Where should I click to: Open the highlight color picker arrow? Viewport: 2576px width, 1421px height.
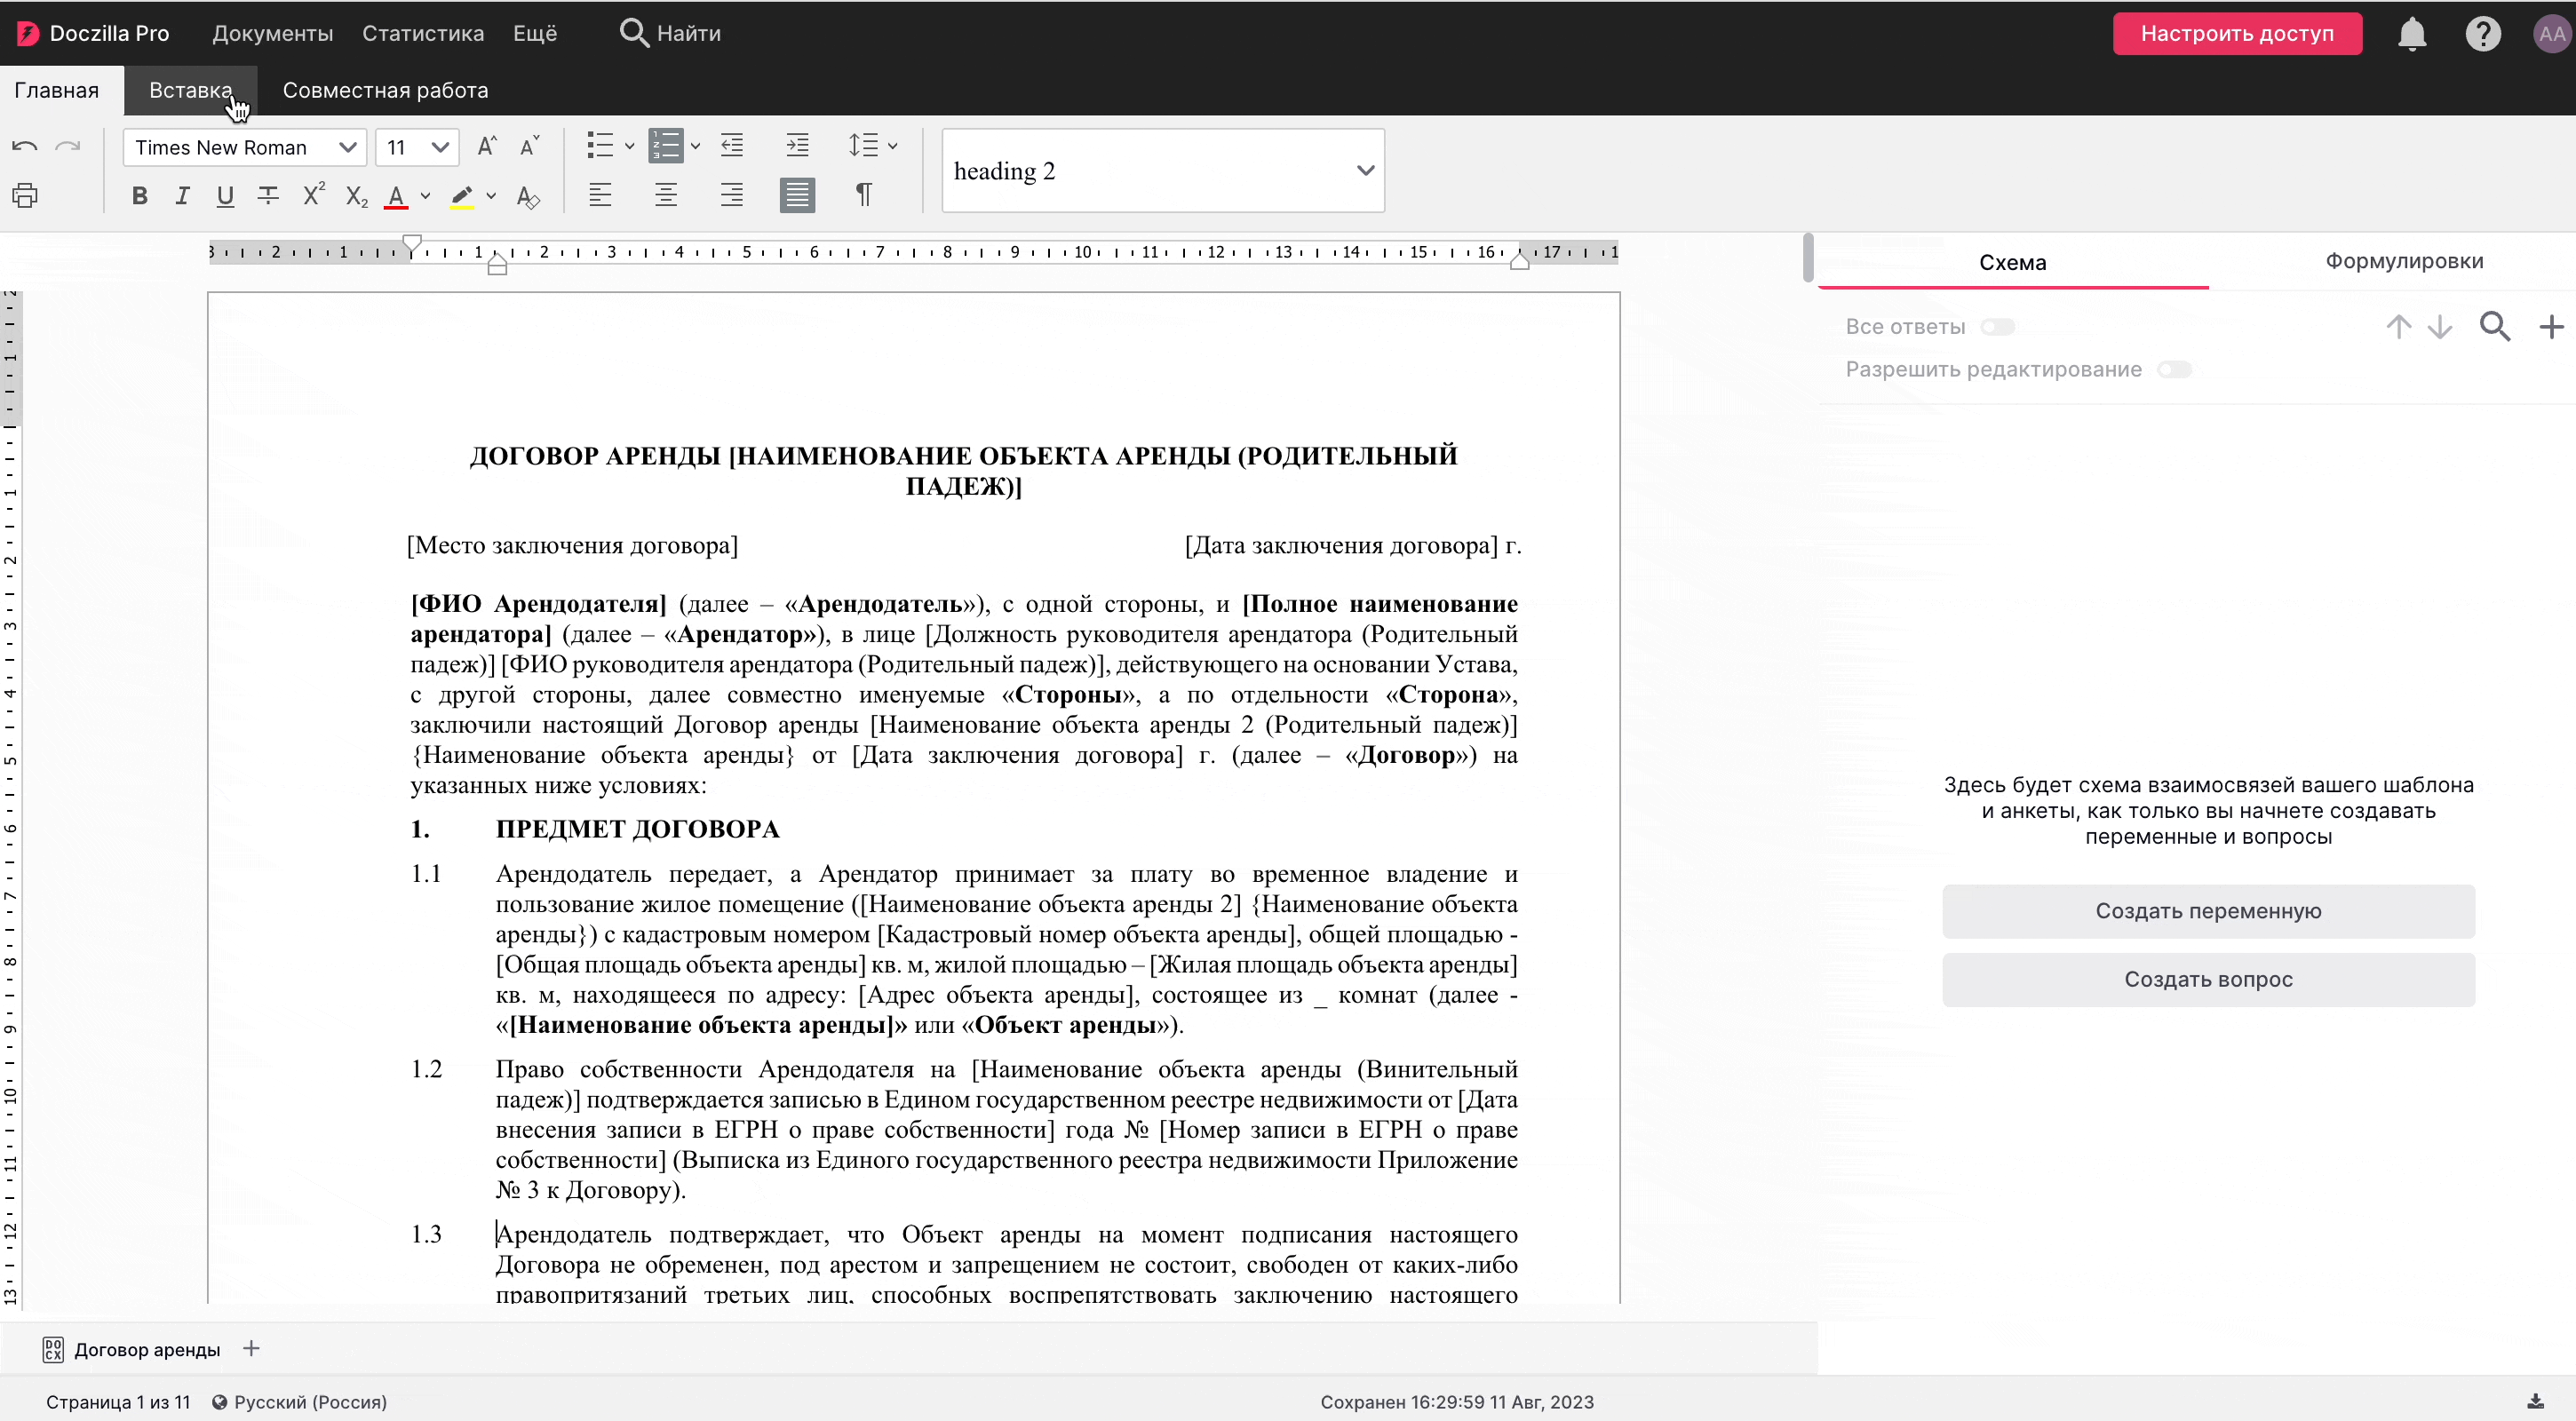tap(491, 196)
